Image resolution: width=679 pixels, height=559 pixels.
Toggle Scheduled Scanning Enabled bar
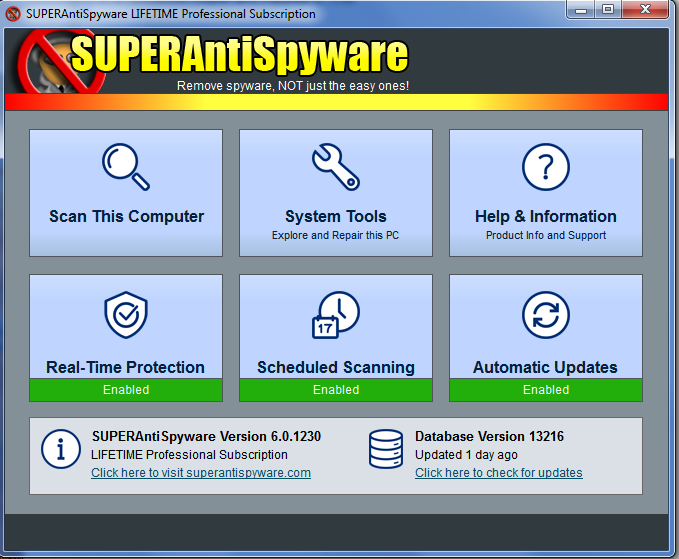tap(336, 390)
